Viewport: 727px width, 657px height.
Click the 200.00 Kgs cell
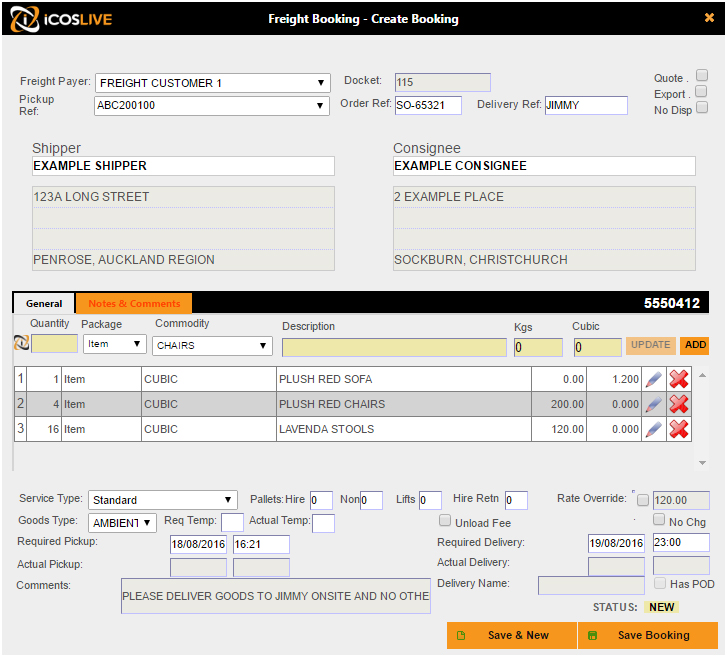click(559, 404)
